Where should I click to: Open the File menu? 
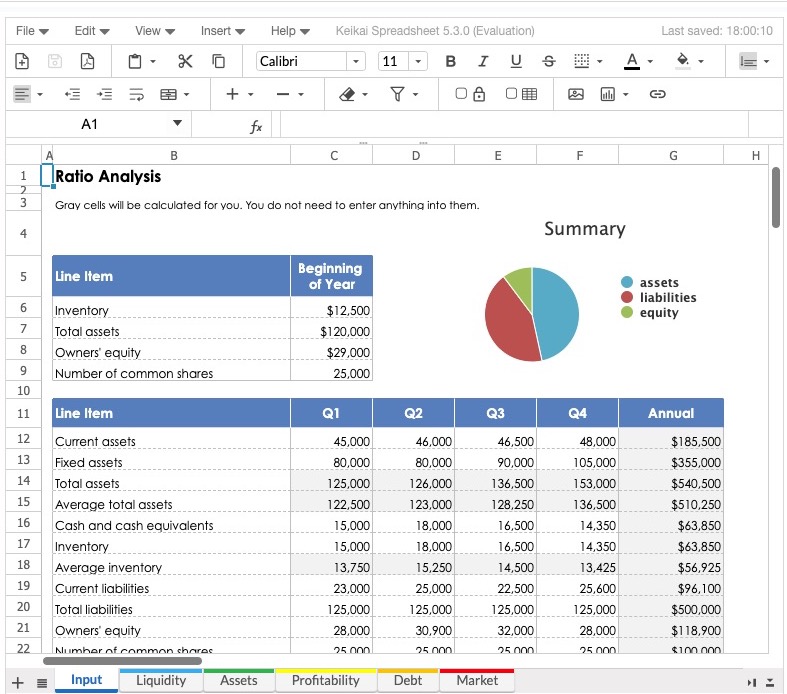32,31
